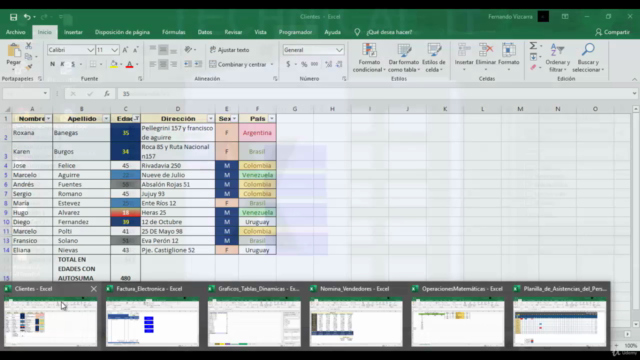This screenshot has height=360, width=640.
Task: Enable Ajustar texto wrap text
Action: (x=229, y=50)
